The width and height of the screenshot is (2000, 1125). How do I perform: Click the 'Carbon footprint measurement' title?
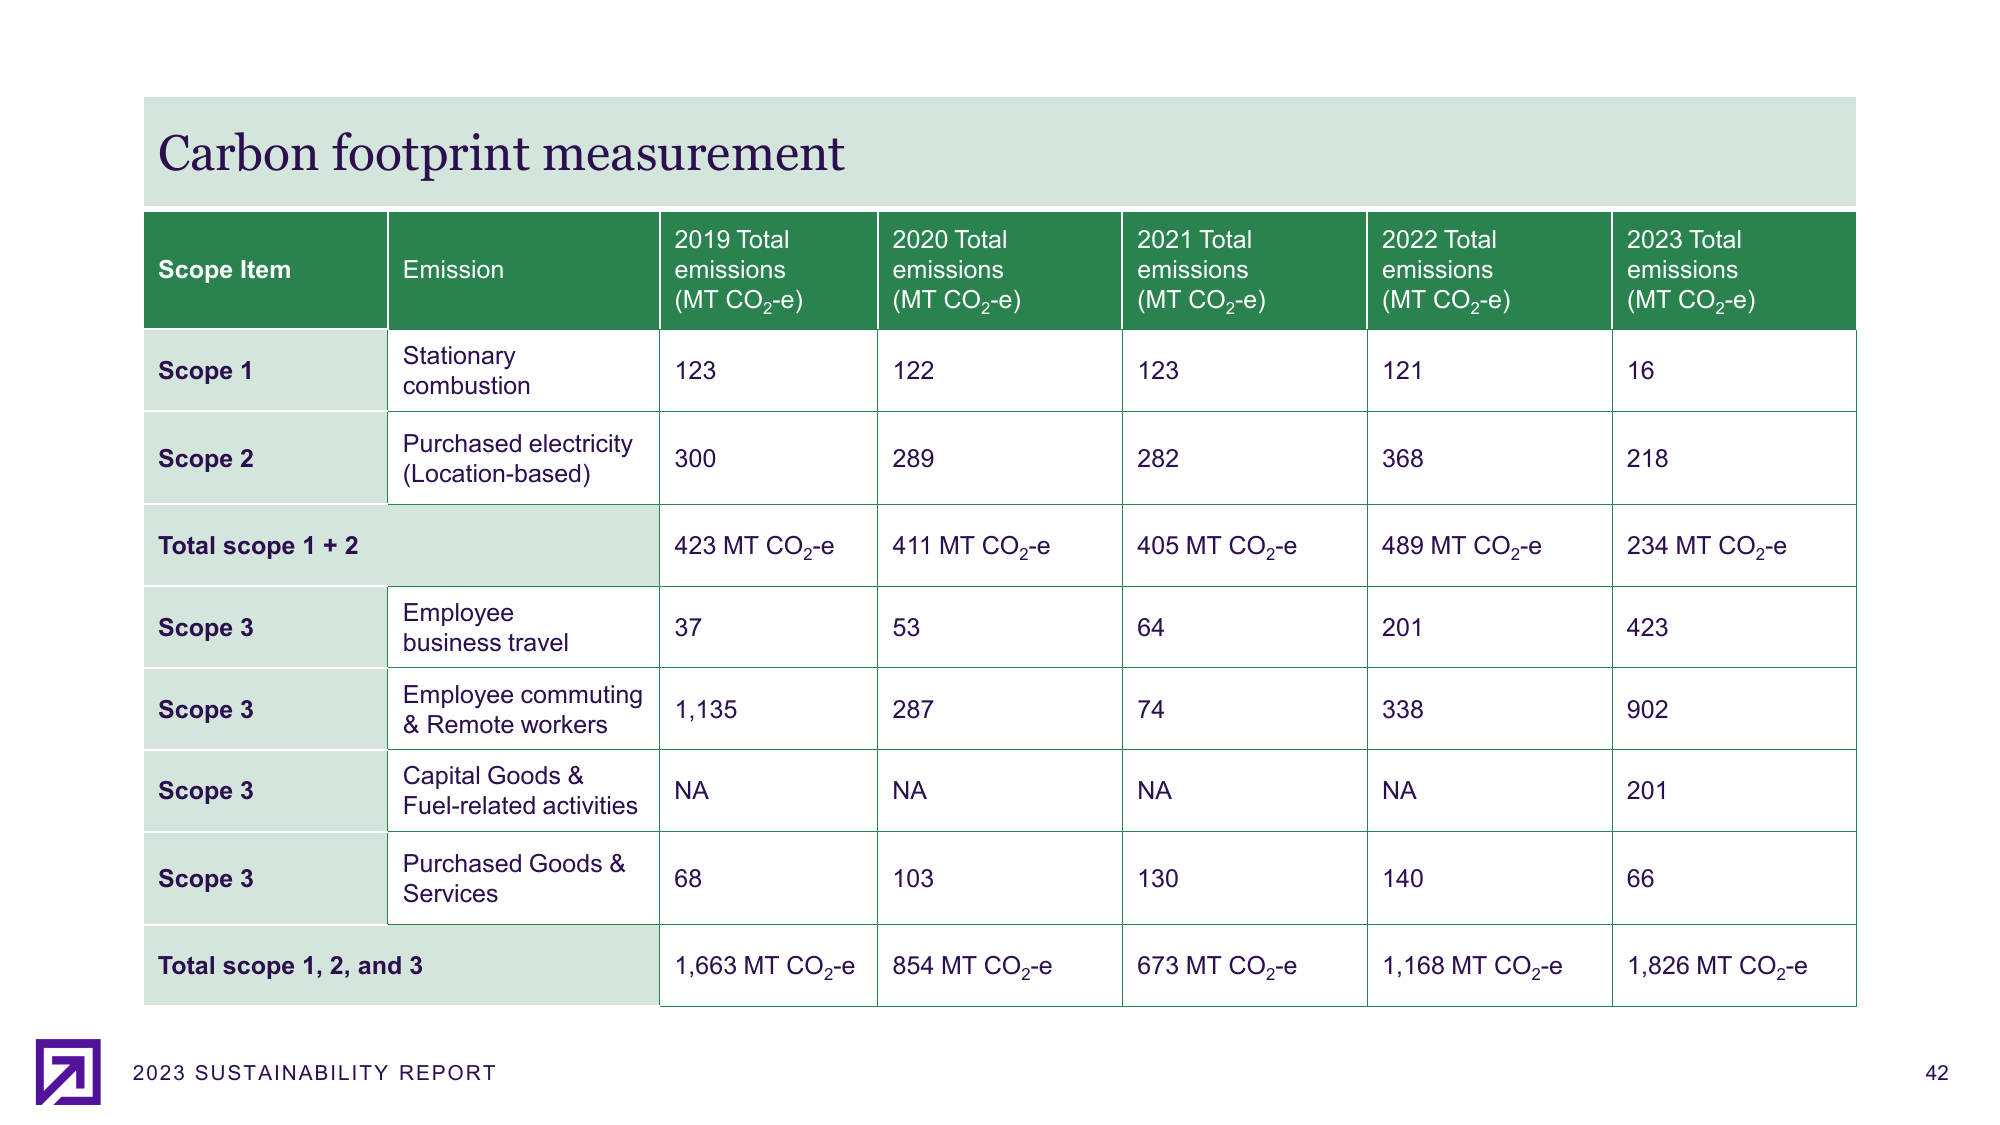[x=501, y=153]
